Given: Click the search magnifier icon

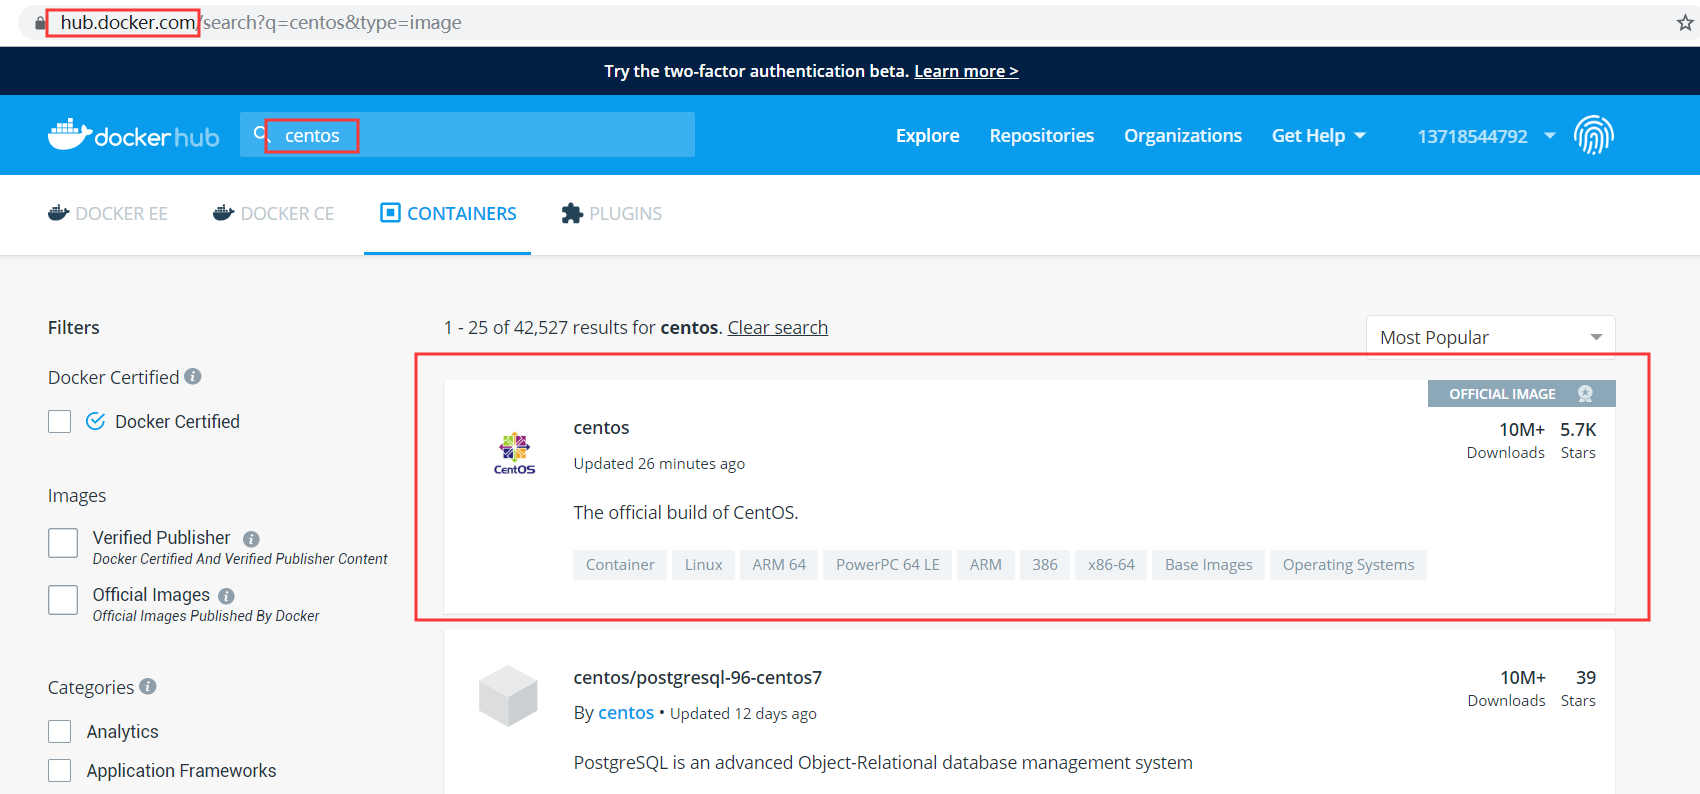Looking at the screenshot, I should (x=260, y=133).
